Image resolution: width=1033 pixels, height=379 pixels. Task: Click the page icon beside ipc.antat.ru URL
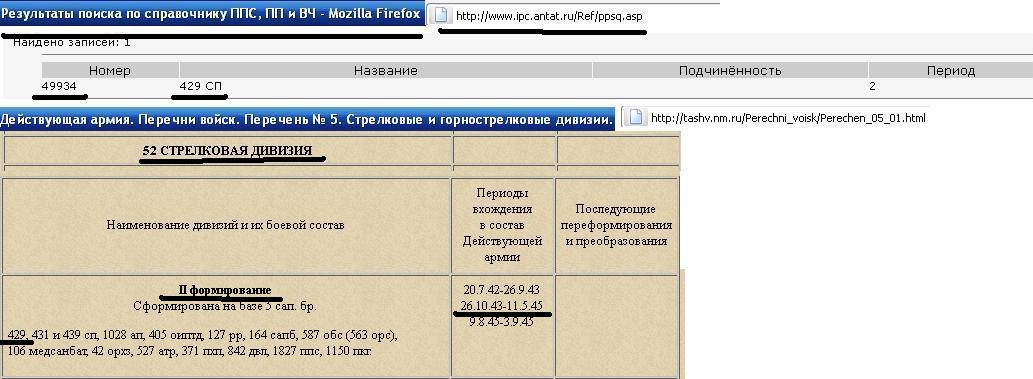(440, 15)
